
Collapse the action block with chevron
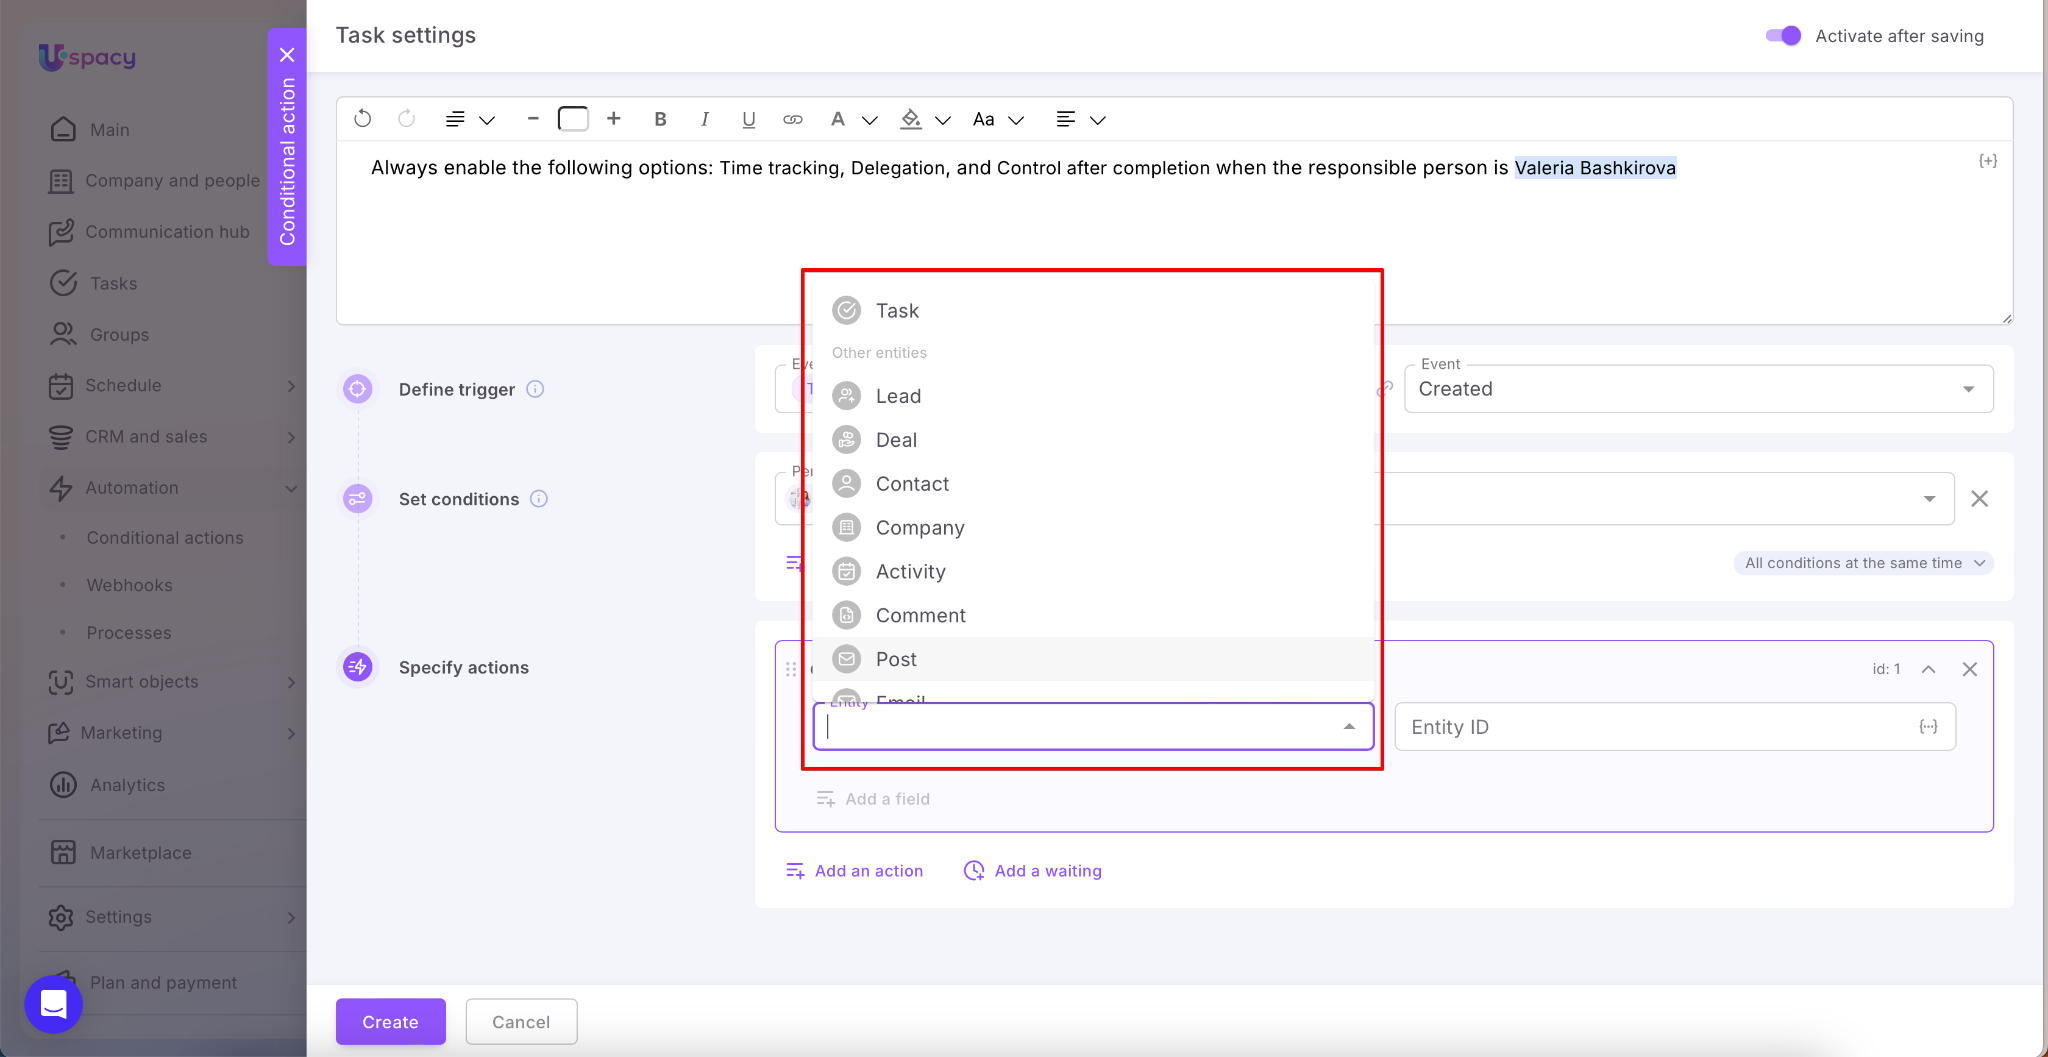pos(1928,669)
